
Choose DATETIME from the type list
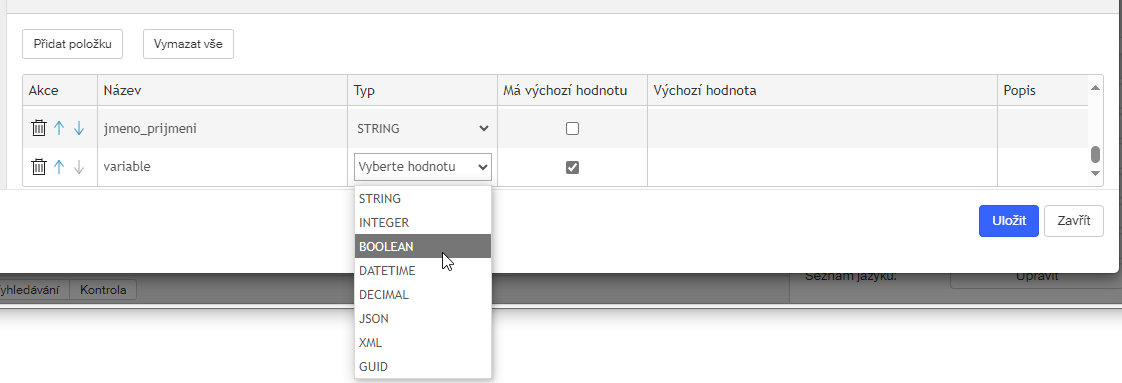[423, 271]
